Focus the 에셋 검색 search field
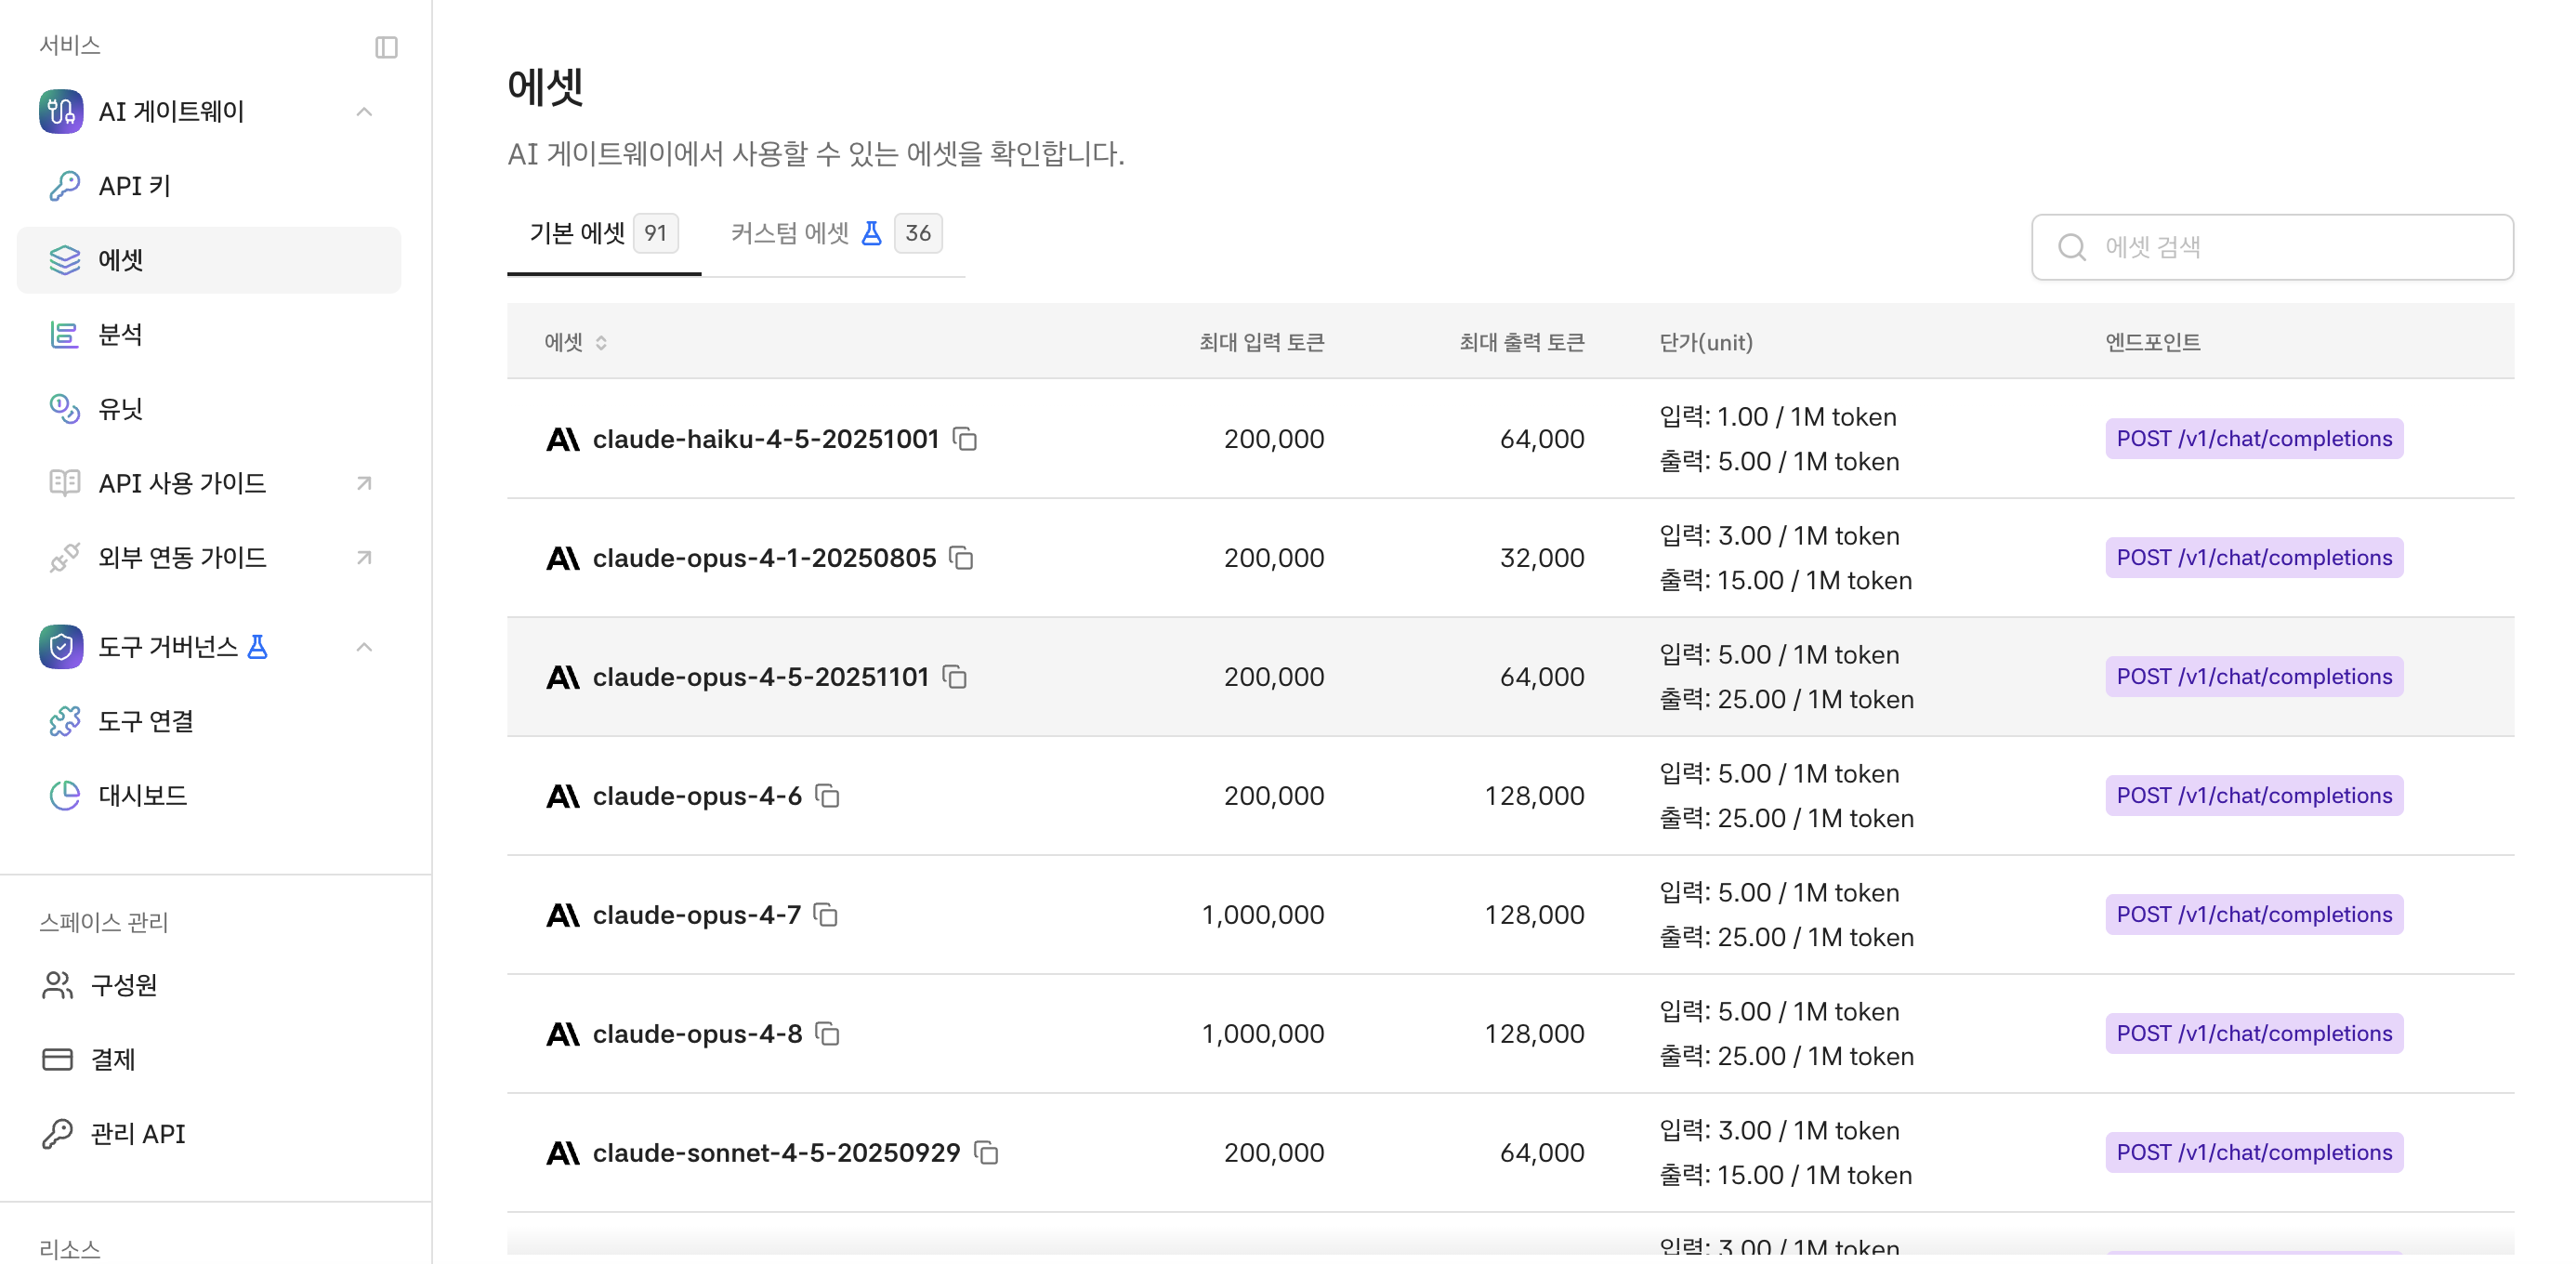The width and height of the screenshot is (2576, 1264). pos(2272,247)
